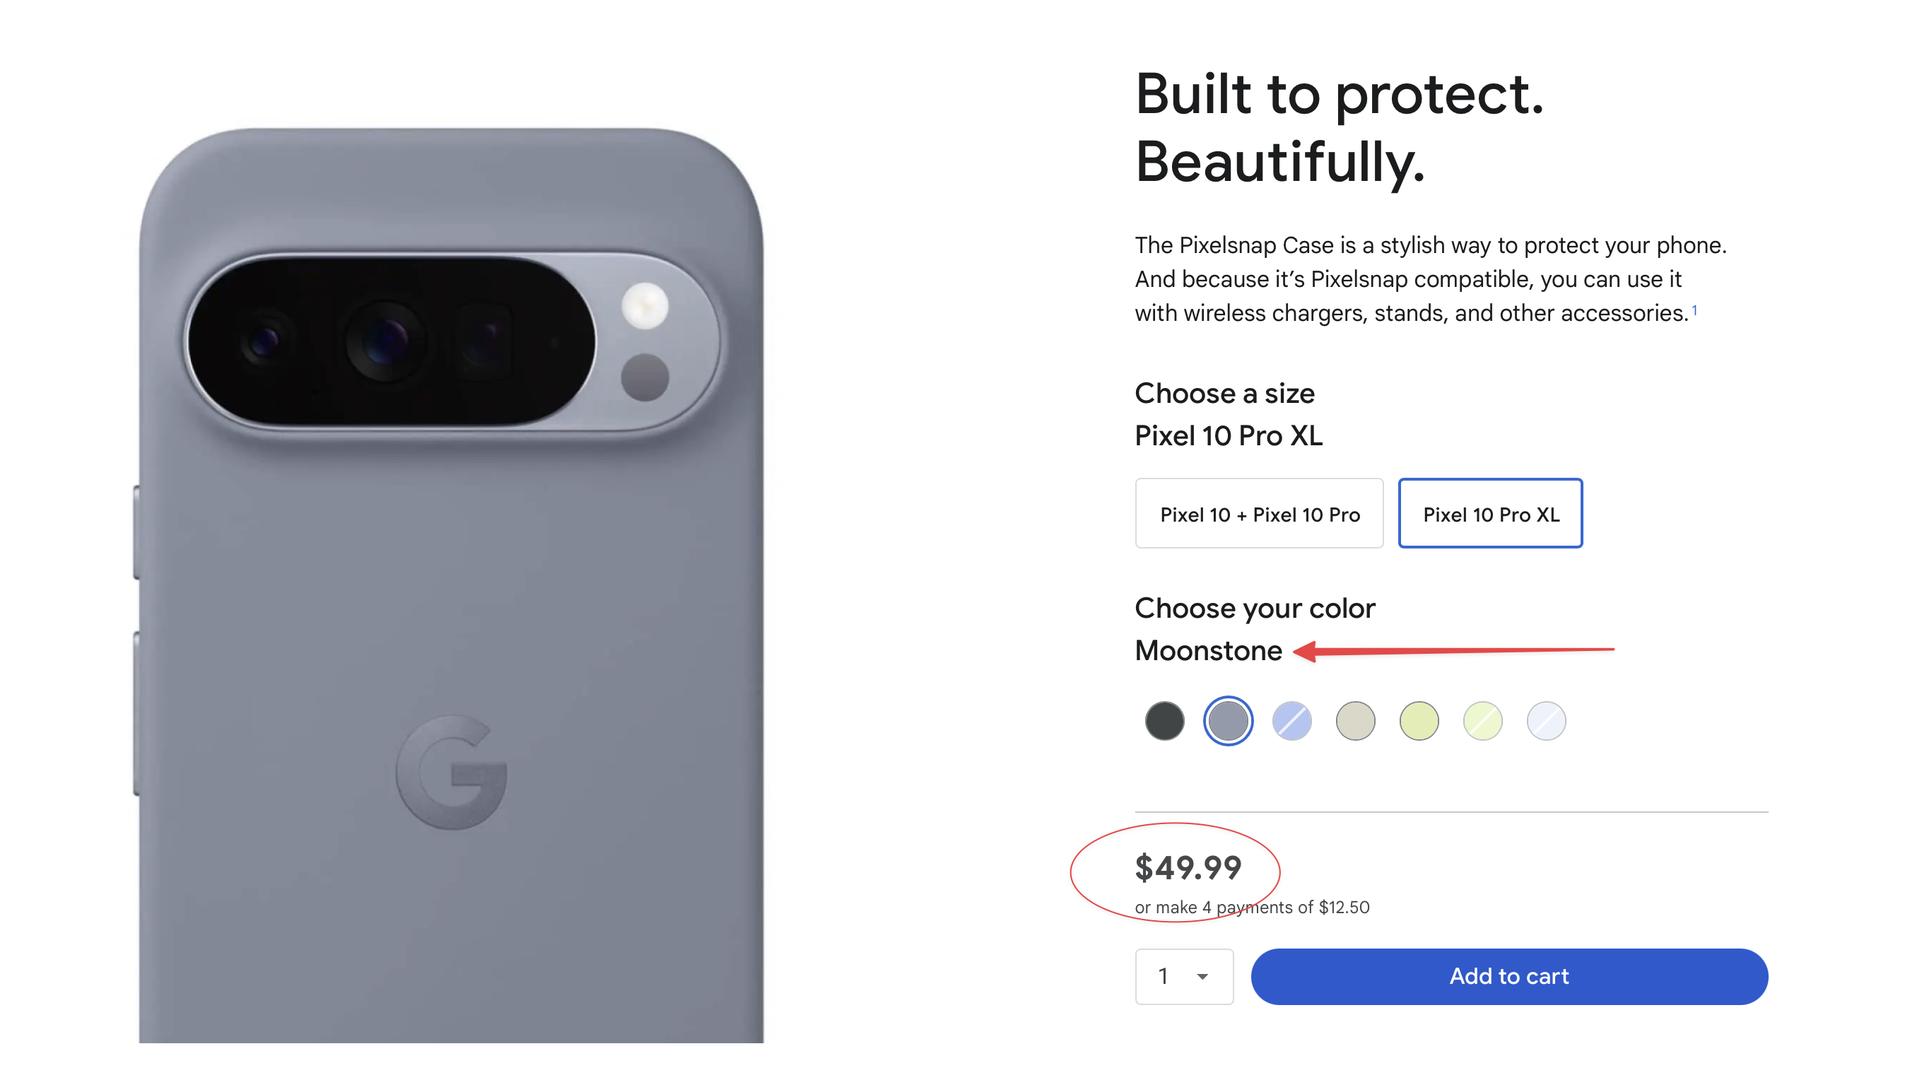Click the Google G logo on case
The width and height of the screenshot is (1910, 1080).
point(451,772)
